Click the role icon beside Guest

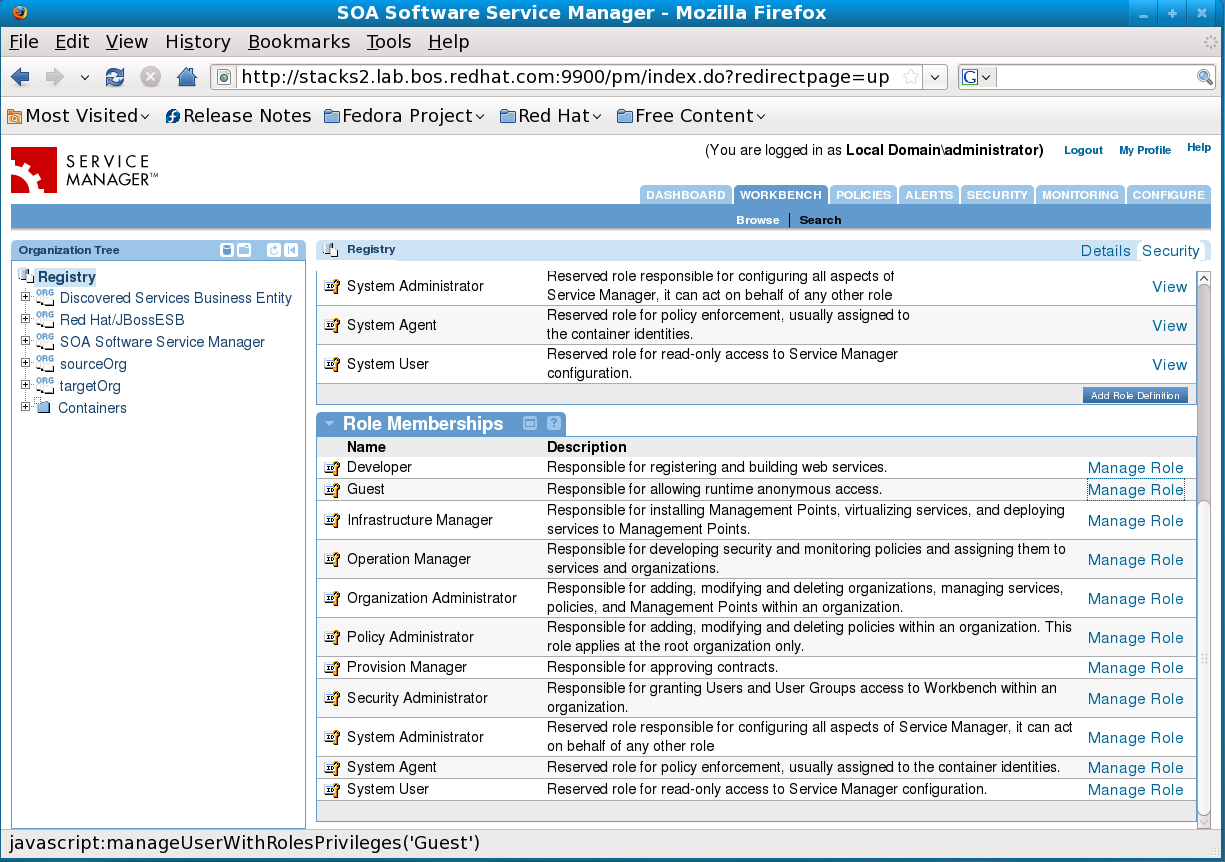click(332, 489)
